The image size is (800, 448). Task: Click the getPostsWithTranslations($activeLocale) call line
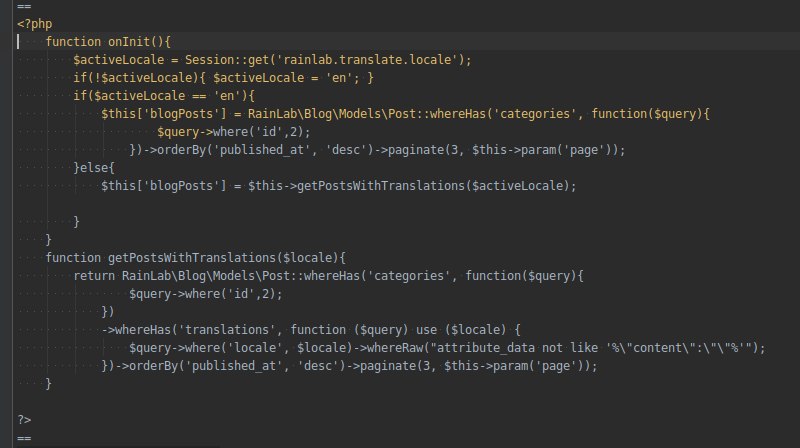339,186
